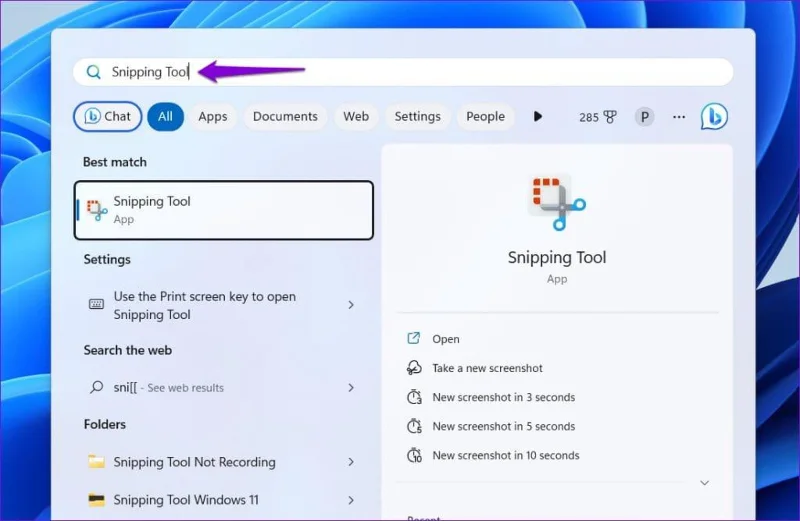The image size is (800, 521).
Task: Click the keyboard icon beside Print screen setting
Action: point(96,305)
